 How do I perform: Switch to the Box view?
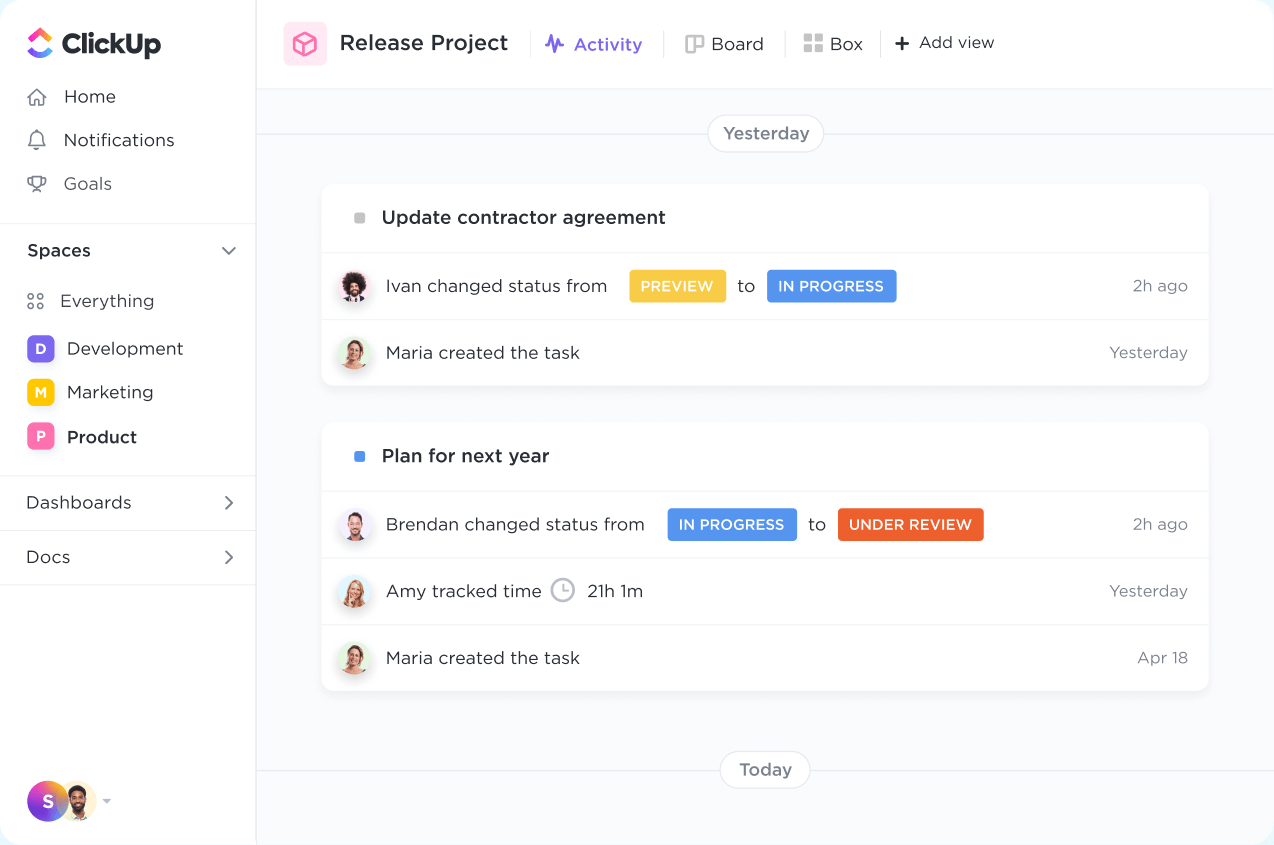point(833,43)
